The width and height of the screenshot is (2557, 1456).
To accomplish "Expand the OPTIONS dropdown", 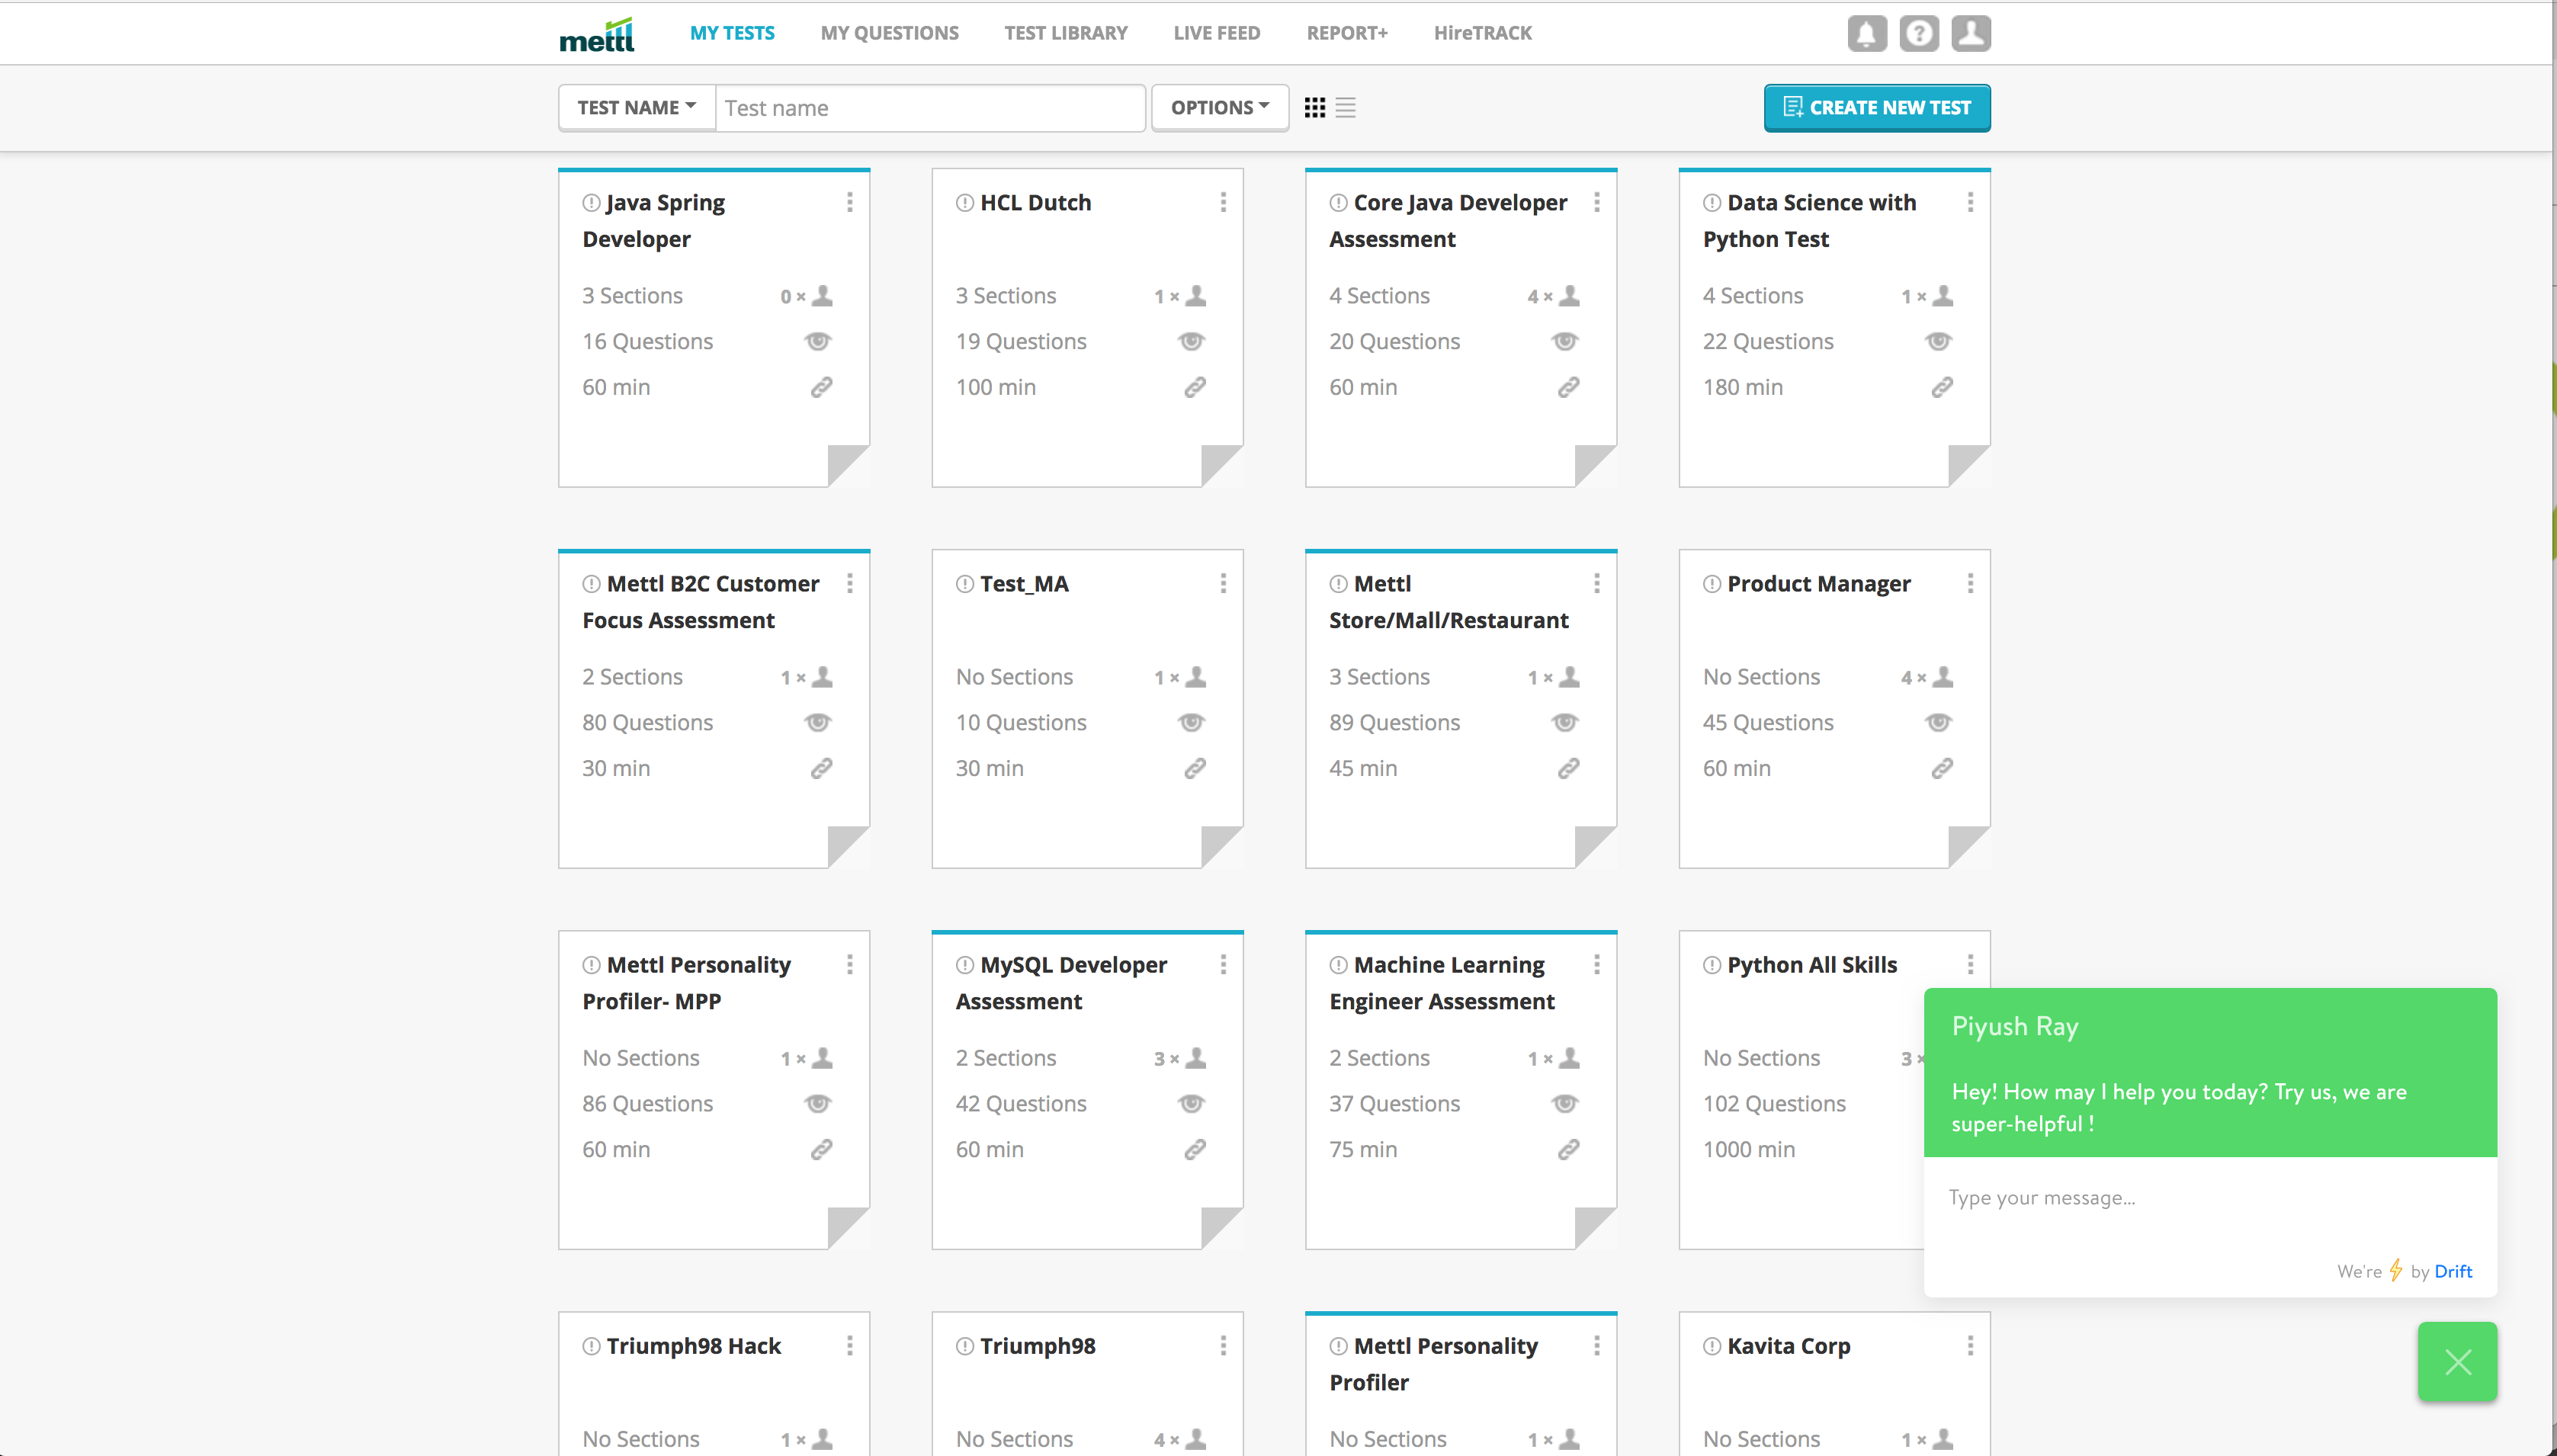I will 1219,107.
